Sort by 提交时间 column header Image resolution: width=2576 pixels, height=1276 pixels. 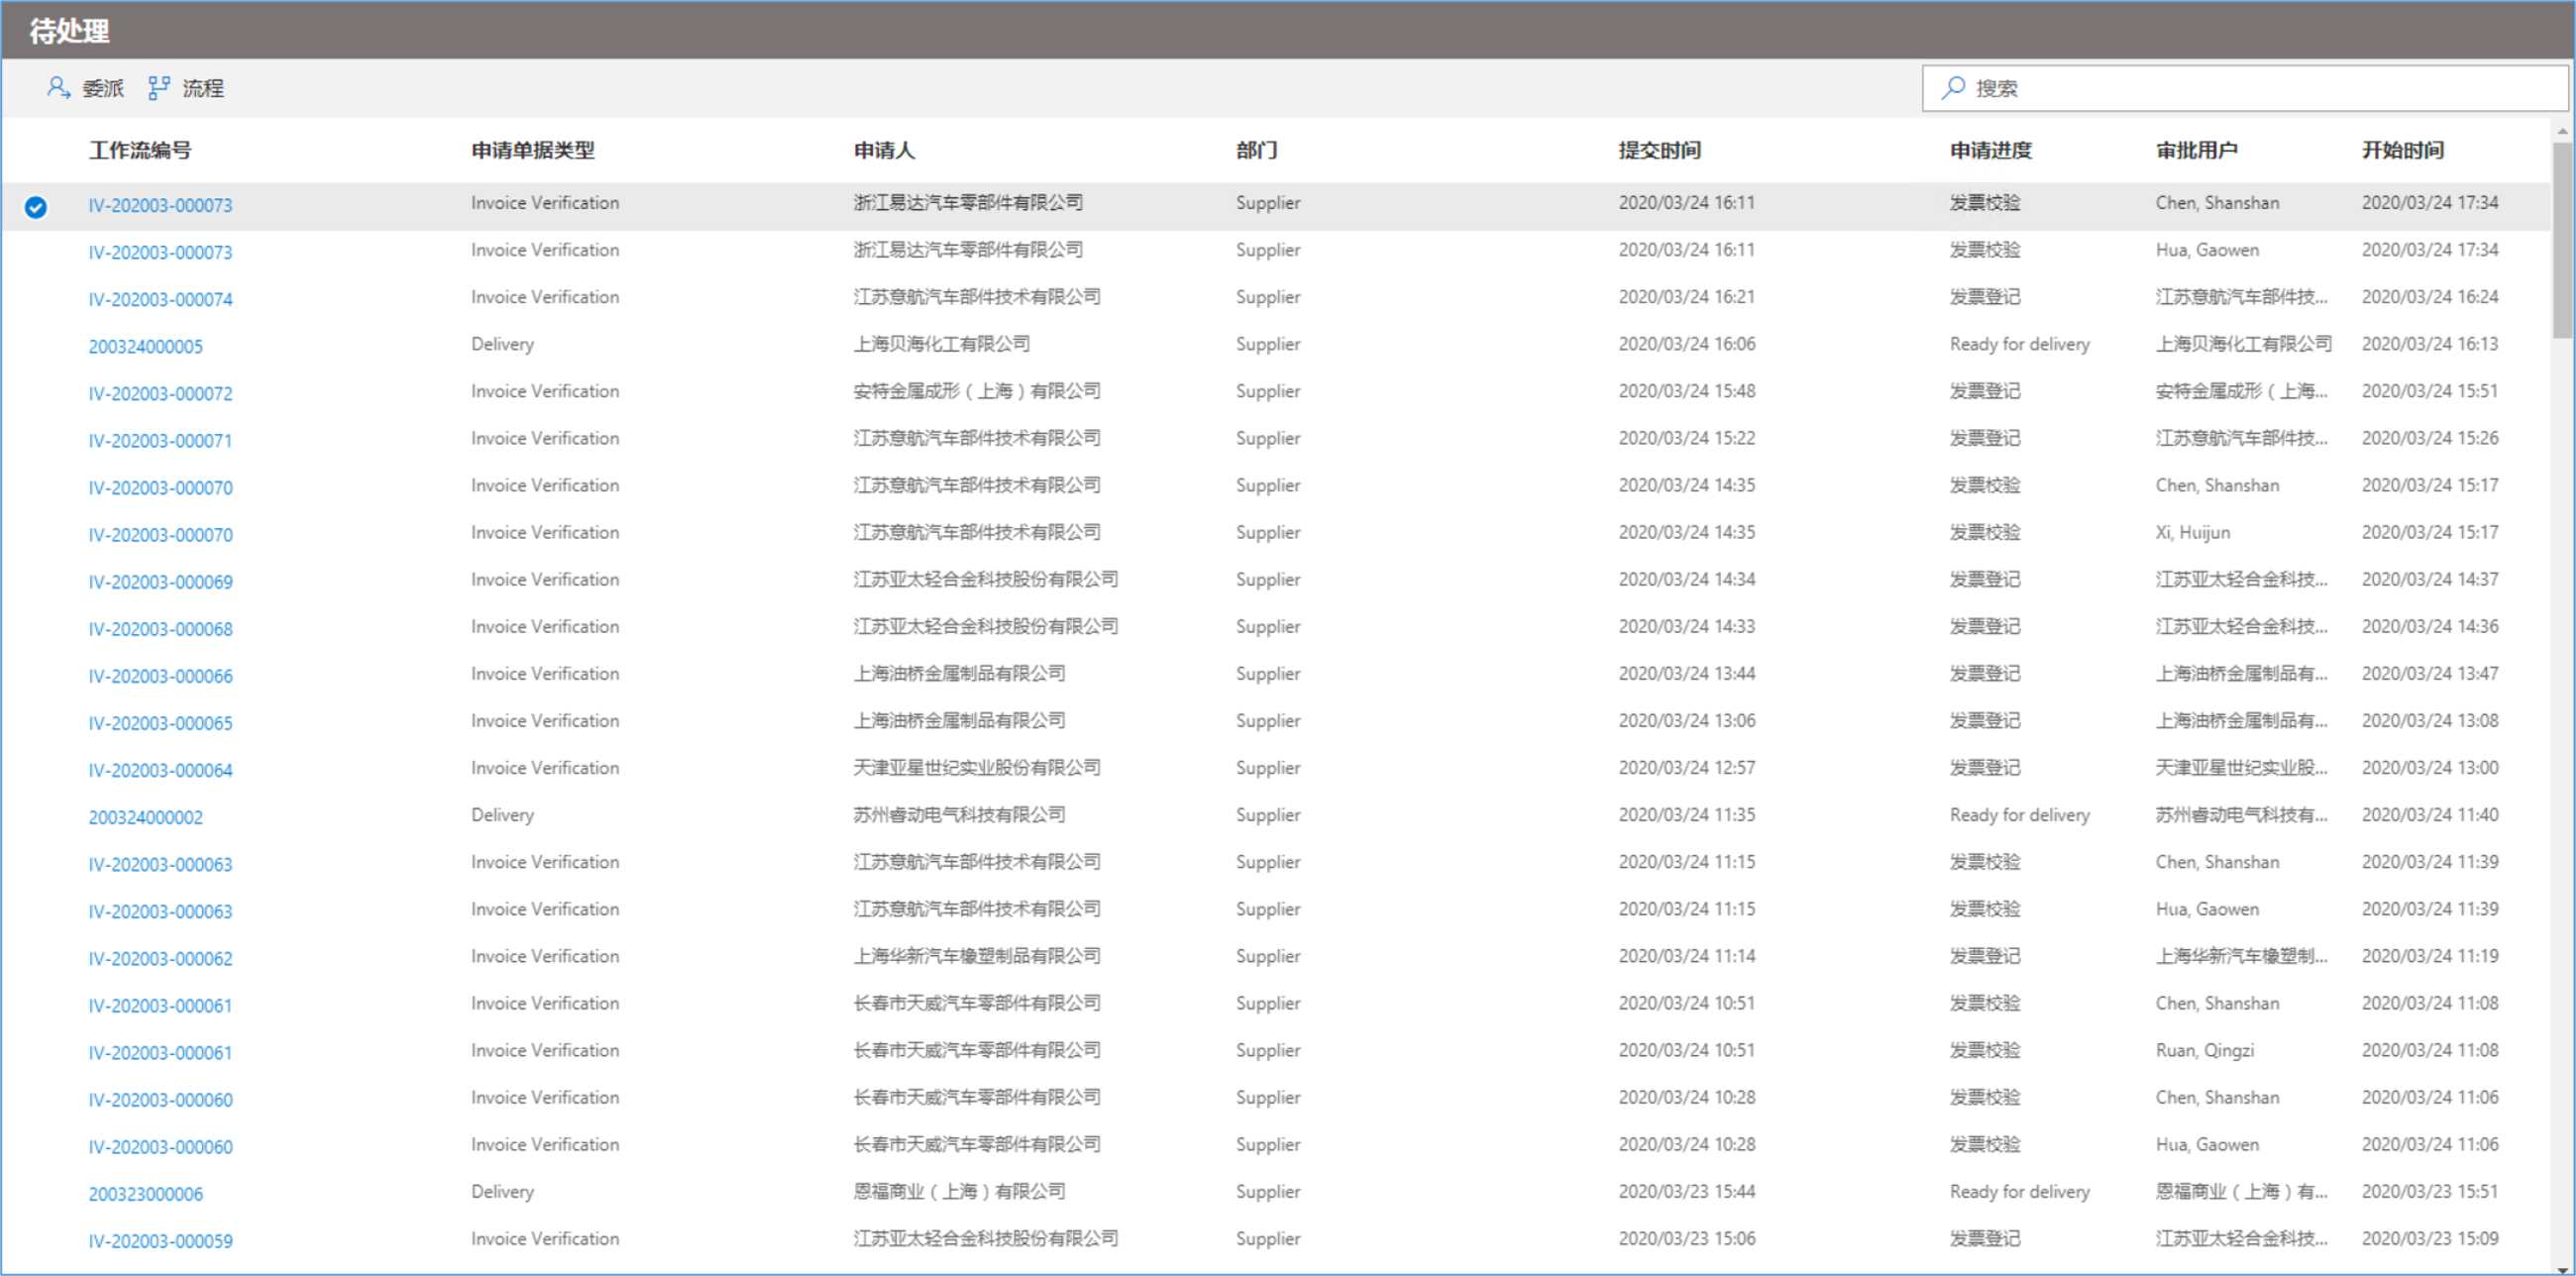tap(1660, 150)
